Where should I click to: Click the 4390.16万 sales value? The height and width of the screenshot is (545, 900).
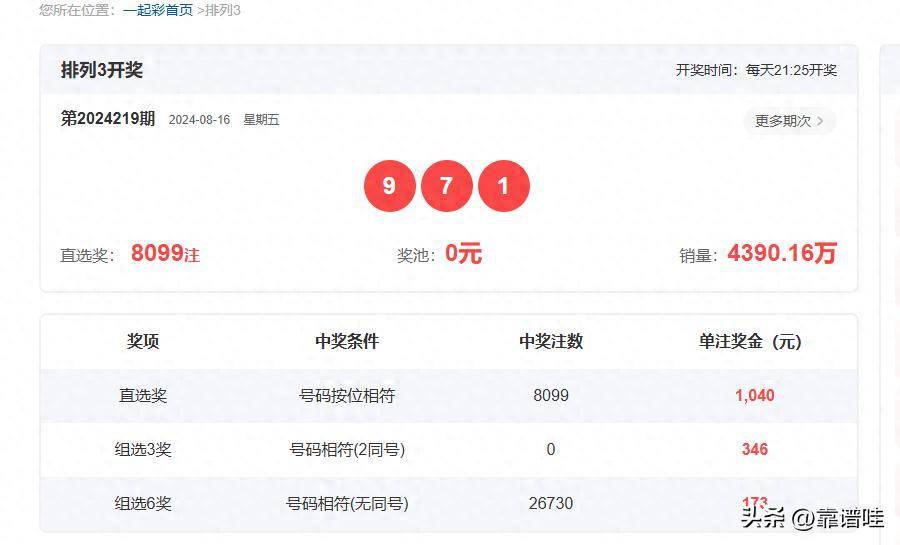tap(782, 253)
